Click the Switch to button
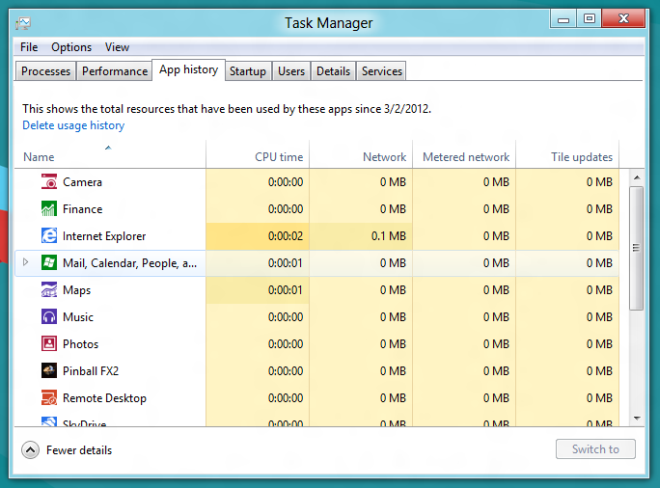 [596, 449]
